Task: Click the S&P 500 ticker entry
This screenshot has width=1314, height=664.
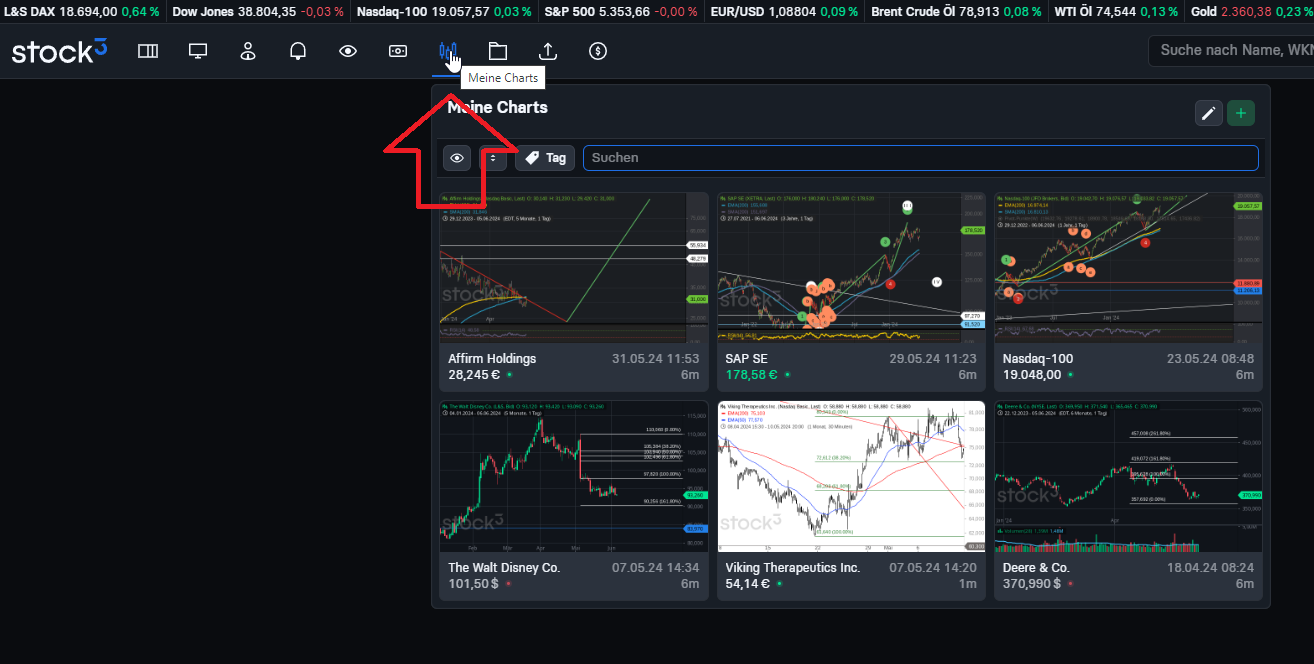Action: point(620,11)
